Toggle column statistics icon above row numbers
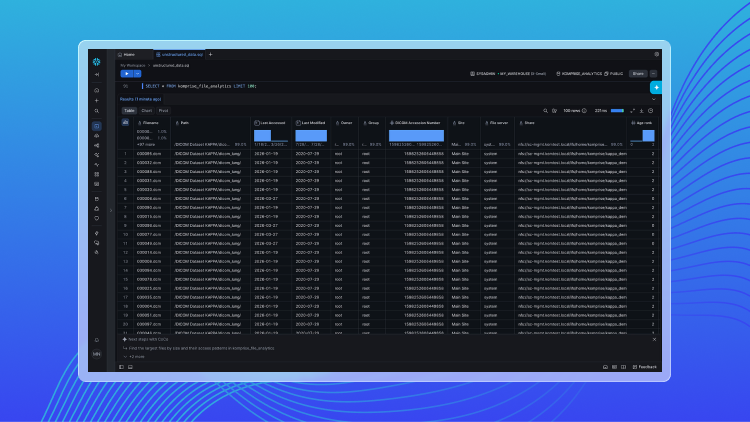750x422 pixels. pos(125,122)
